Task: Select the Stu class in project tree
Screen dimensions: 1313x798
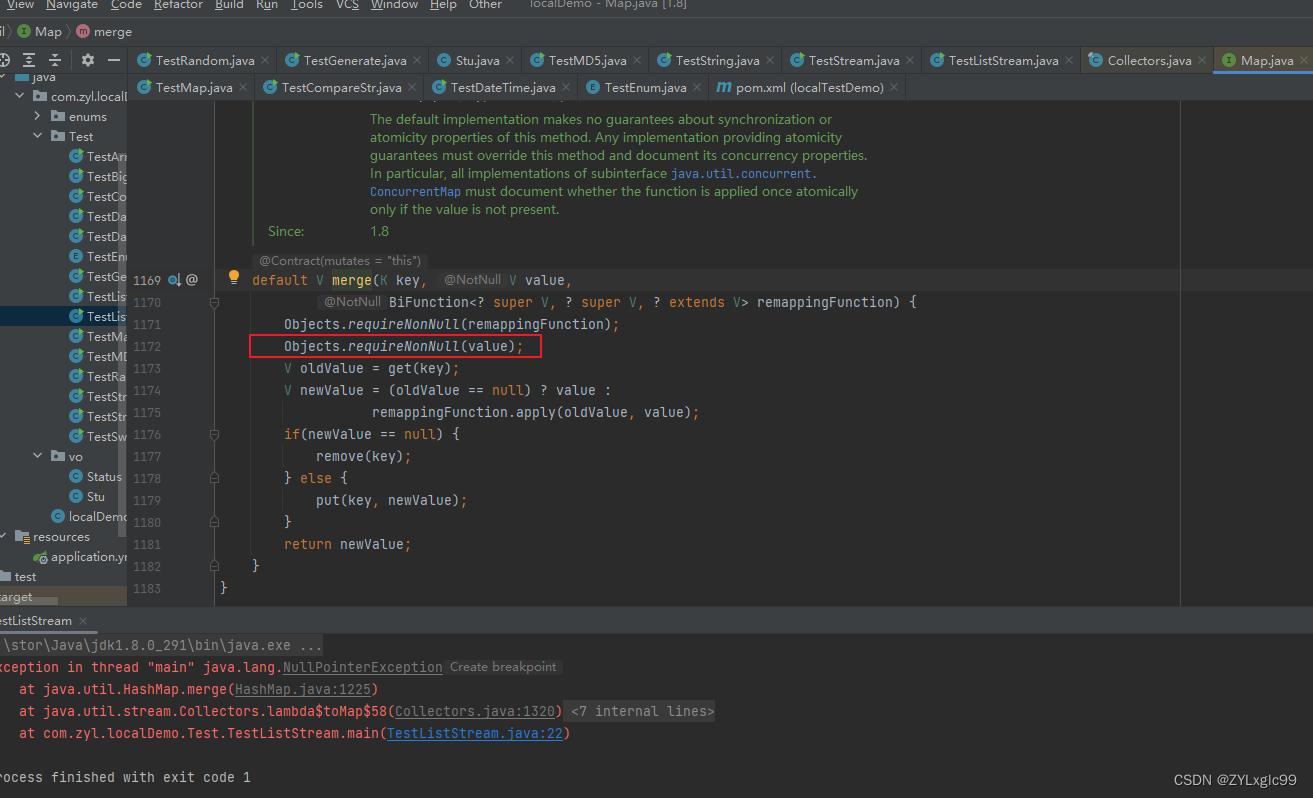Action: (x=96, y=497)
